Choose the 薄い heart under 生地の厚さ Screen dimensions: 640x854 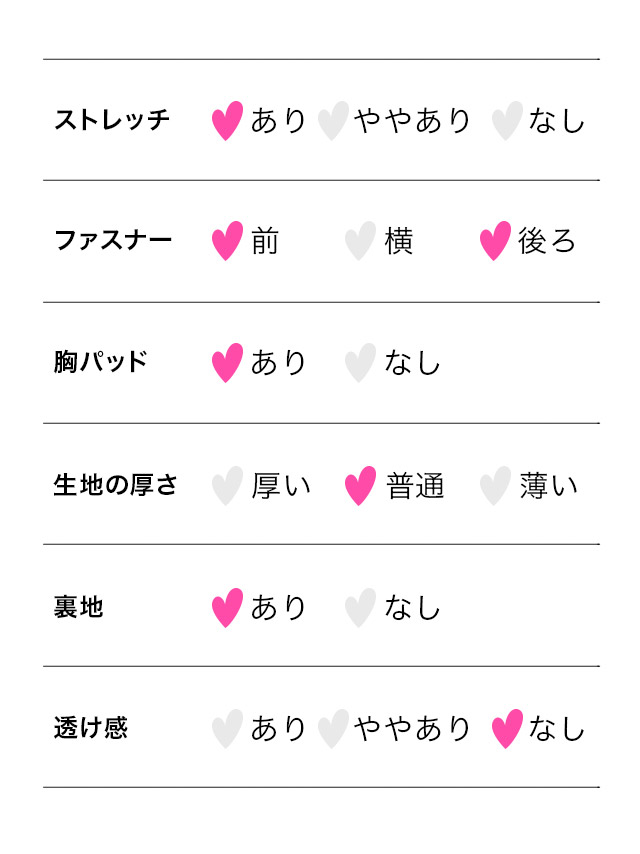[495, 486]
